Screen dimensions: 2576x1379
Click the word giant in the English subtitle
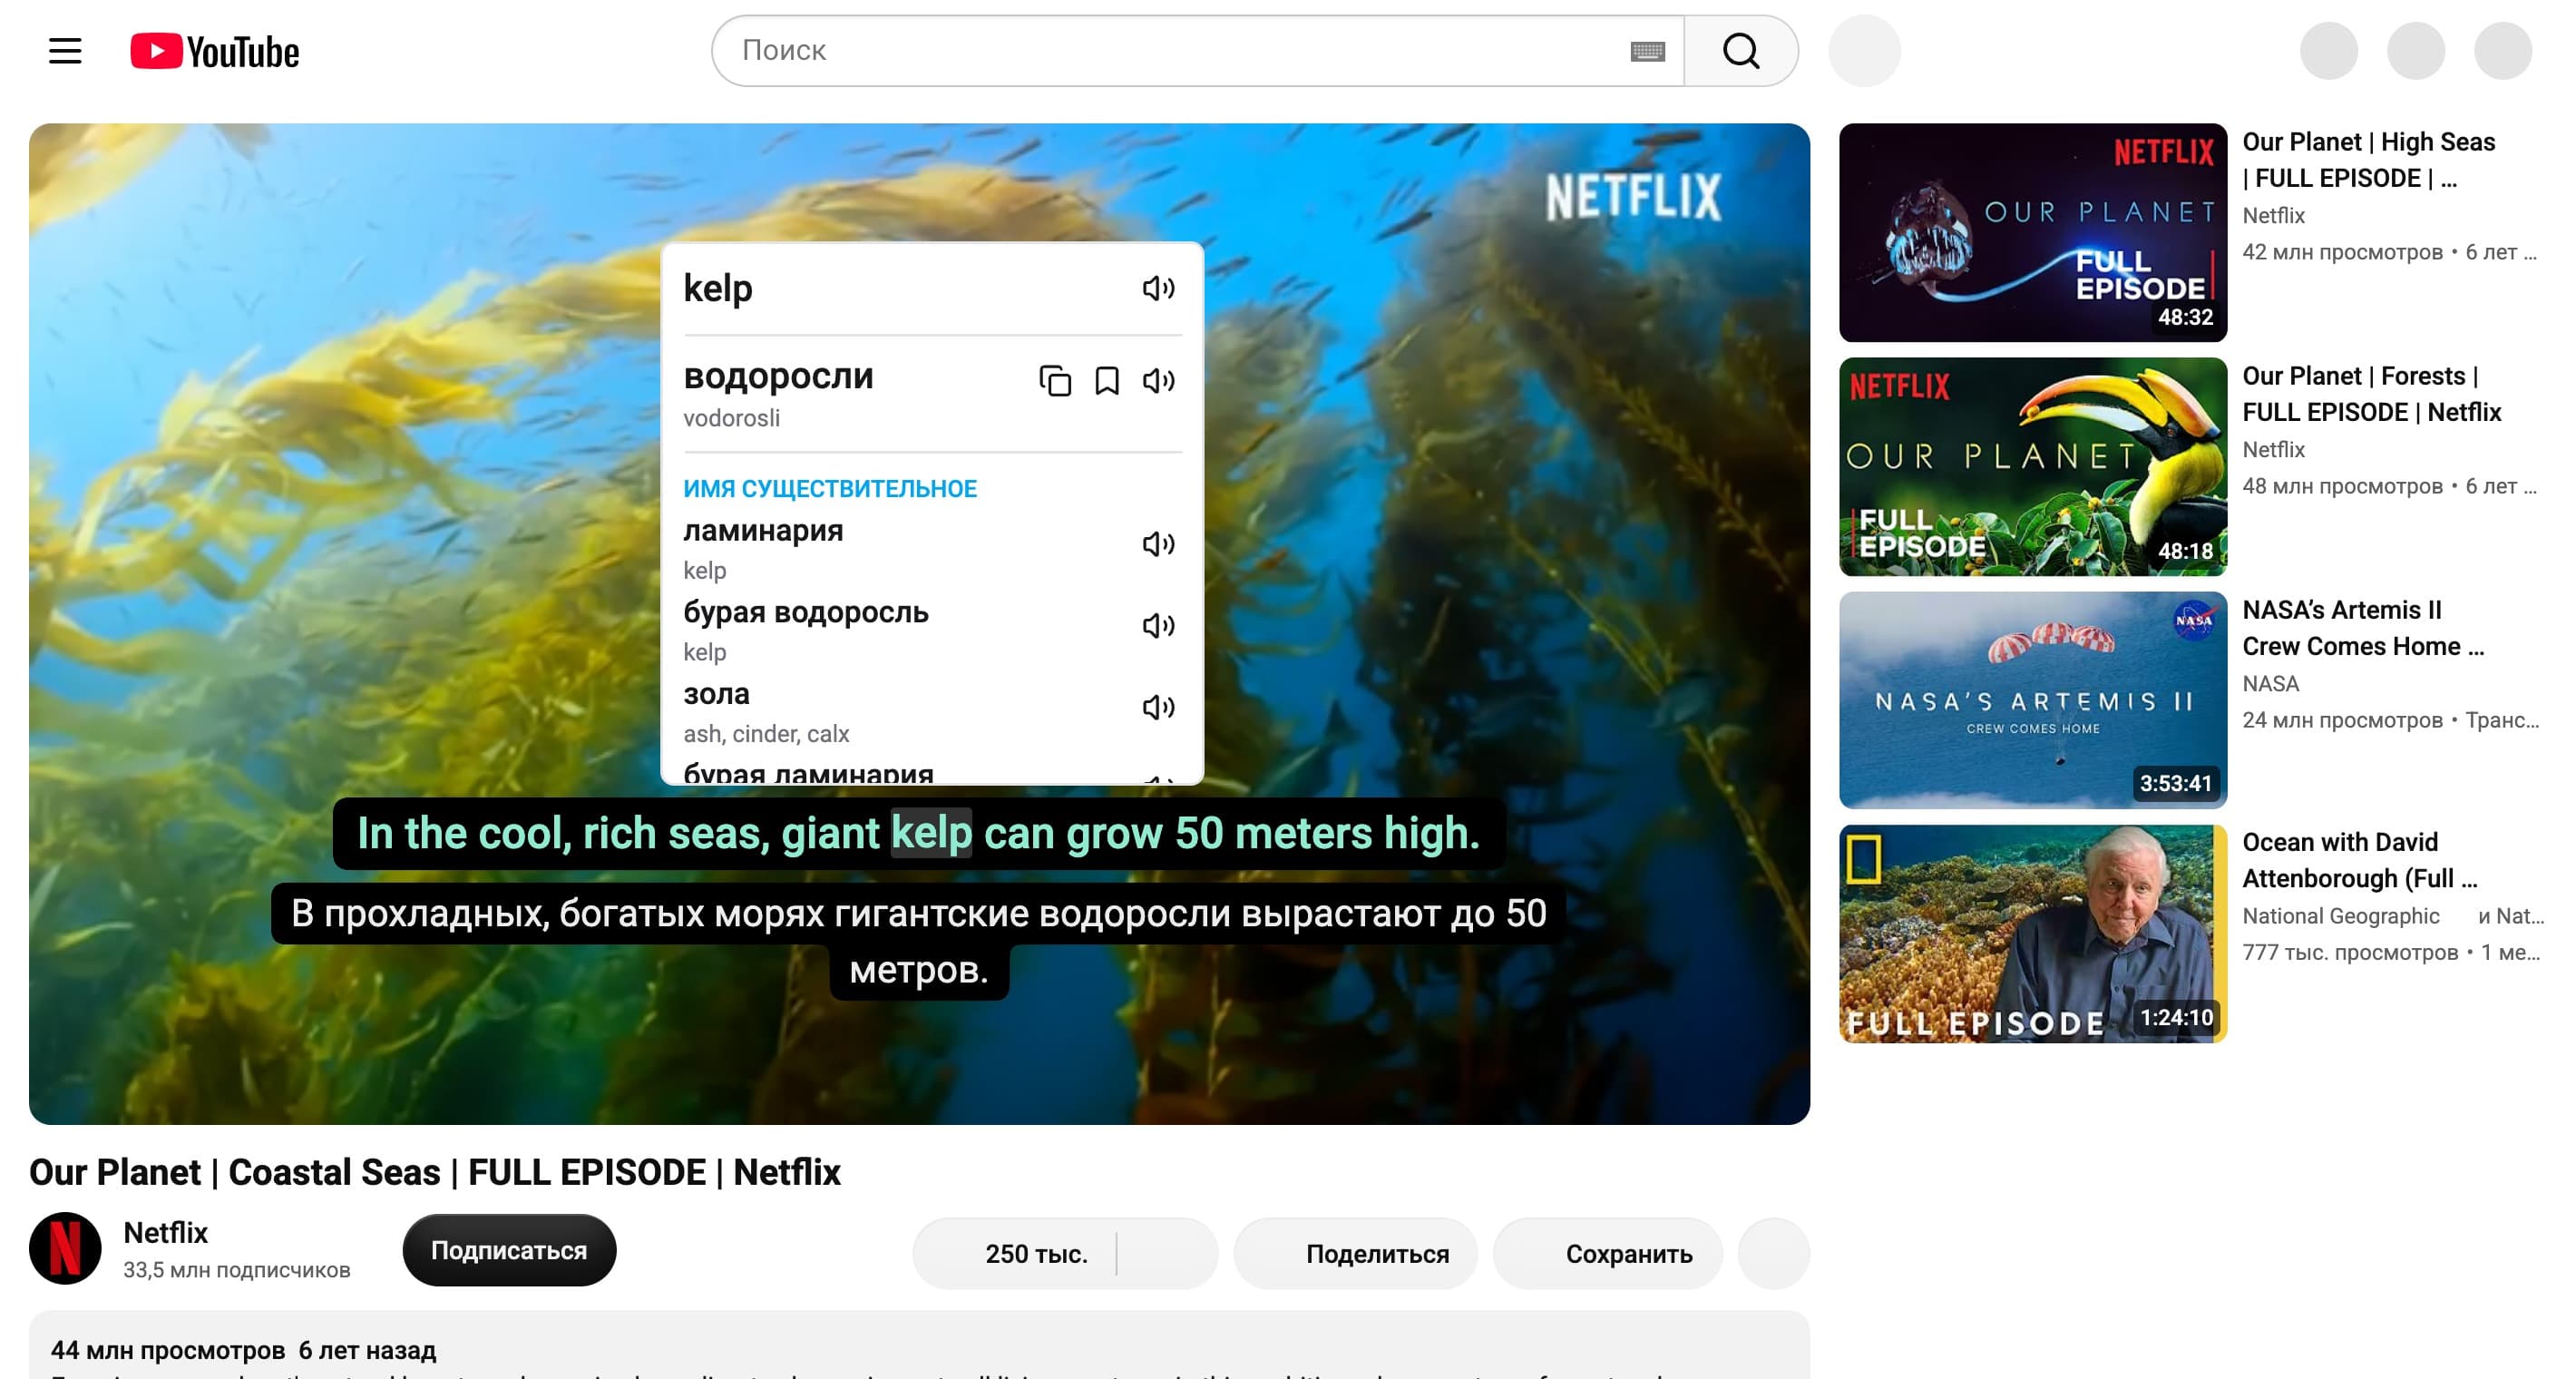tap(830, 833)
